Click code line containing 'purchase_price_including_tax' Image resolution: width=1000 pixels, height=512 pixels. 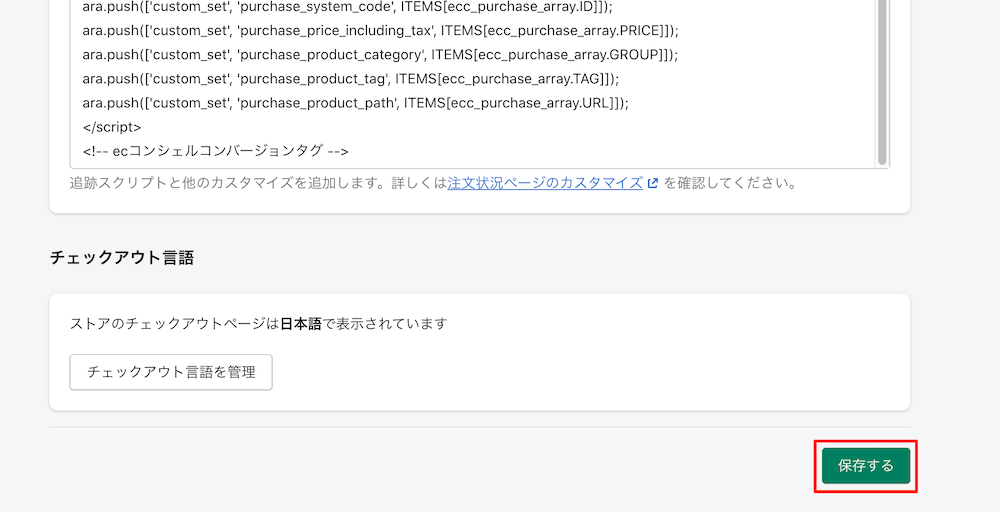tap(380, 31)
